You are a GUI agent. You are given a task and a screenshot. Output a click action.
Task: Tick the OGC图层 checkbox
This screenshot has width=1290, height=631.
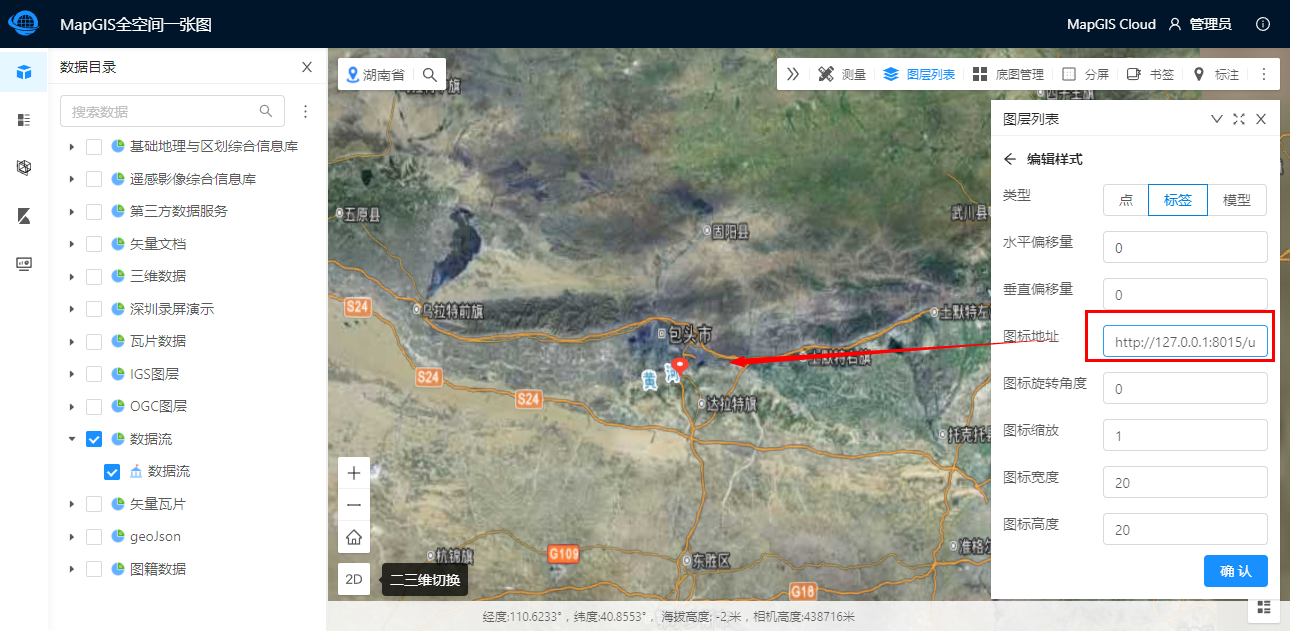[x=94, y=406]
